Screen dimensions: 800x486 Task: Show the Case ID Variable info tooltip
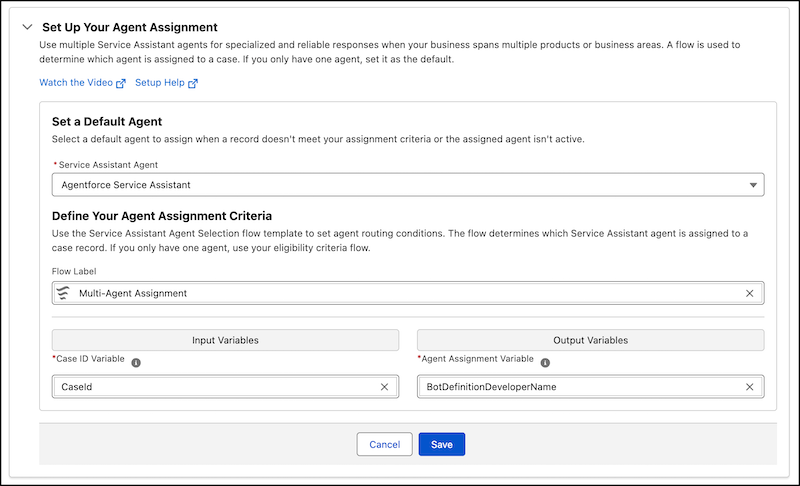[136, 363]
